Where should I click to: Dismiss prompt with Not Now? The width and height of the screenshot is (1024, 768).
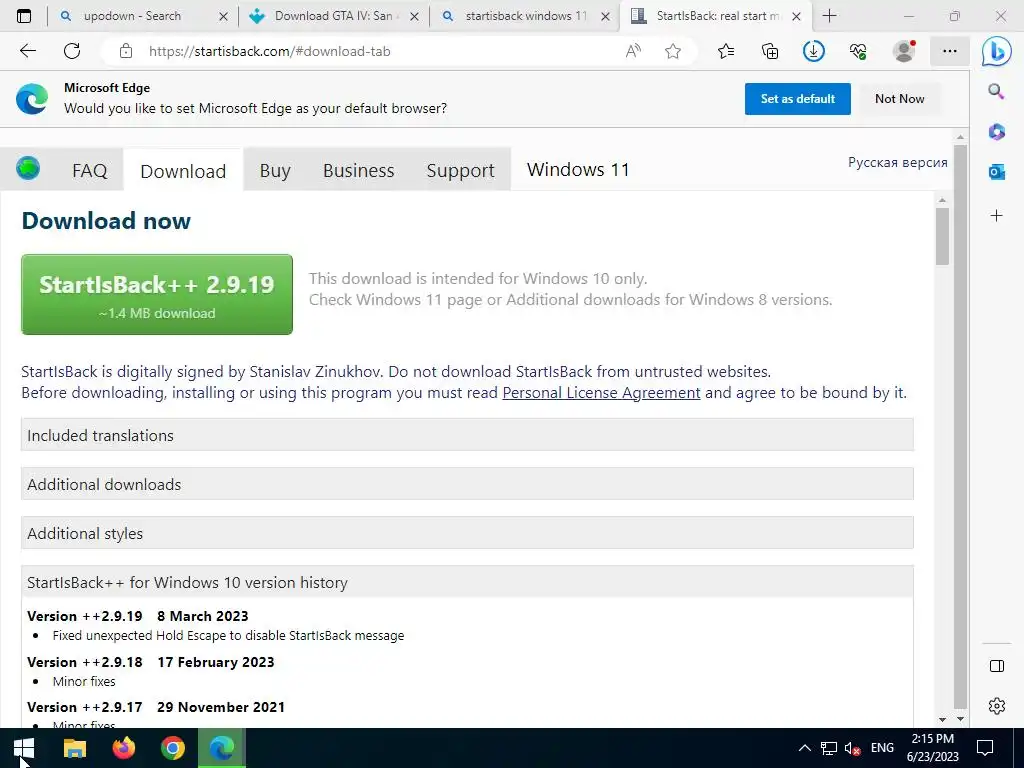[x=899, y=99]
